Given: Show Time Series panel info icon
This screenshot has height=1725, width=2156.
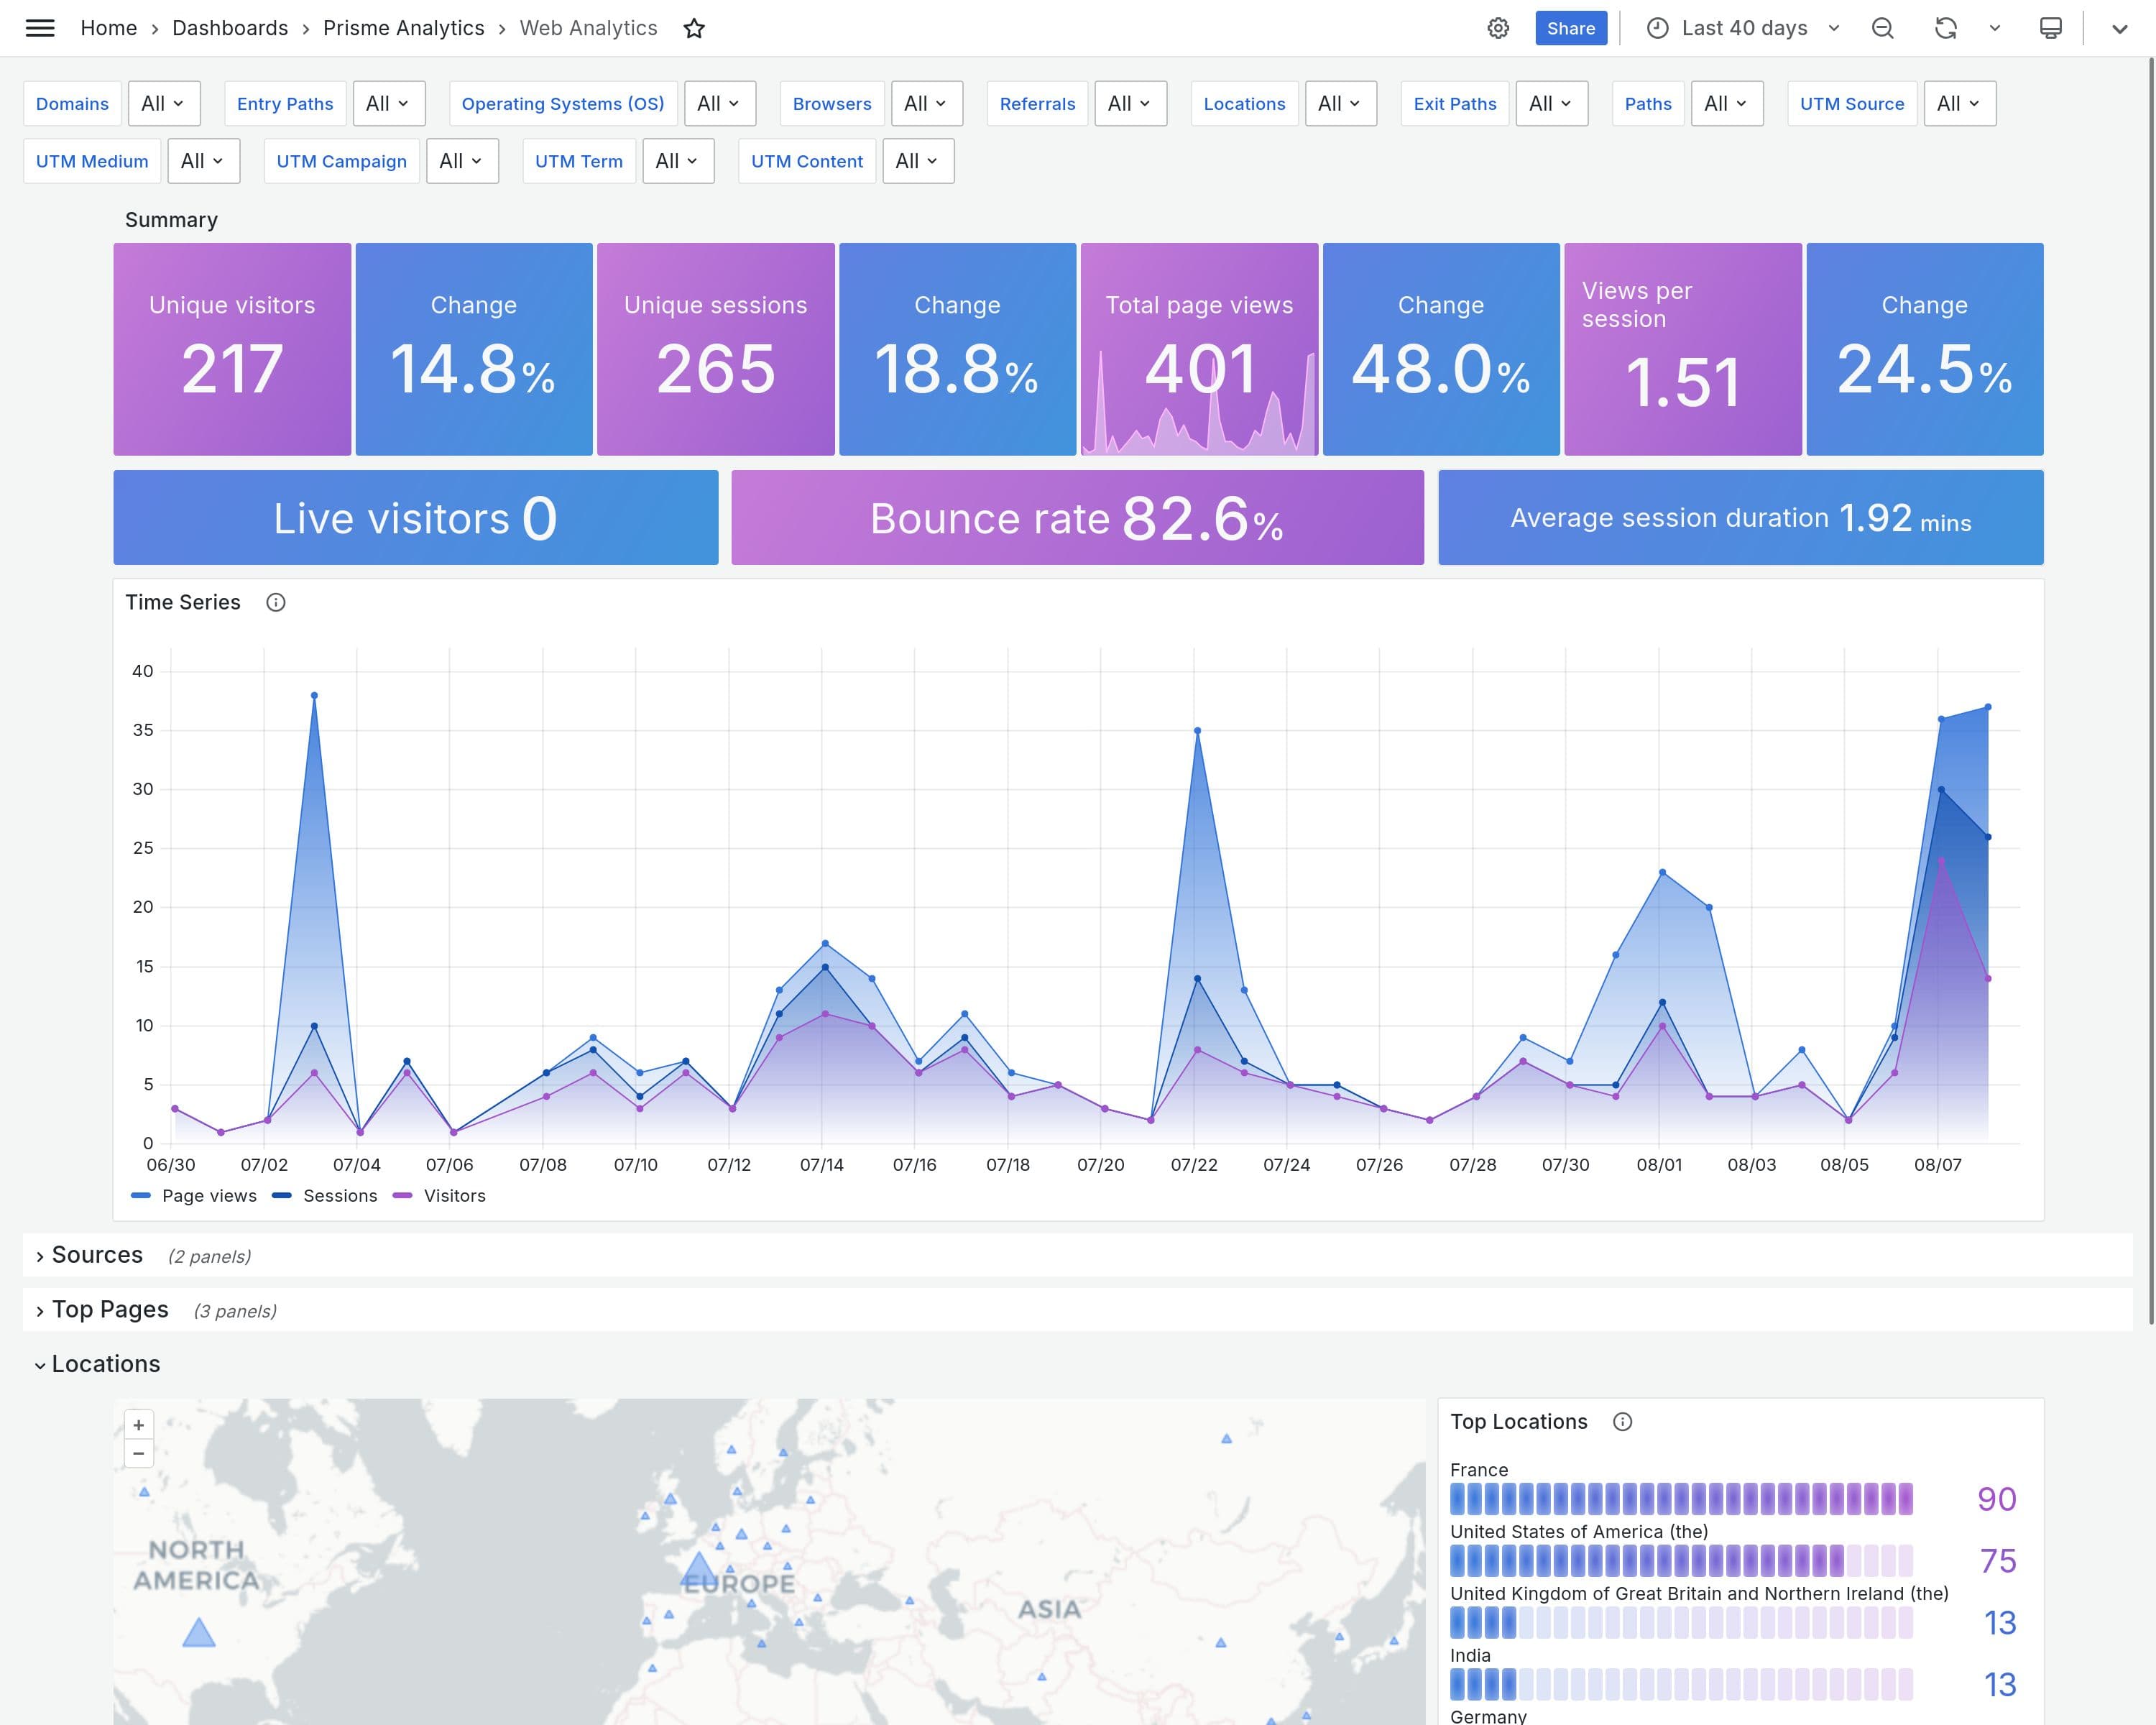Looking at the screenshot, I should 276,602.
